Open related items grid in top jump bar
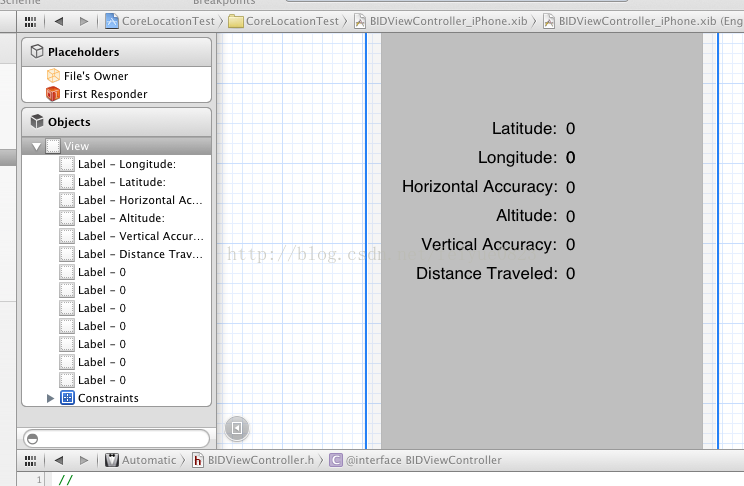 point(30,21)
